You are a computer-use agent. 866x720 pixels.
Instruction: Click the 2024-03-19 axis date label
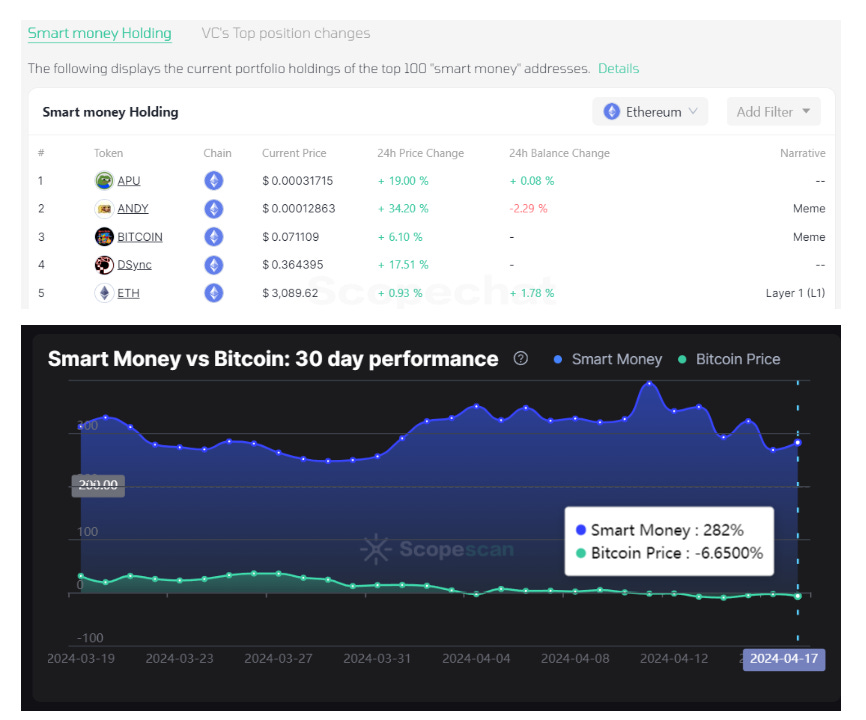(81, 659)
